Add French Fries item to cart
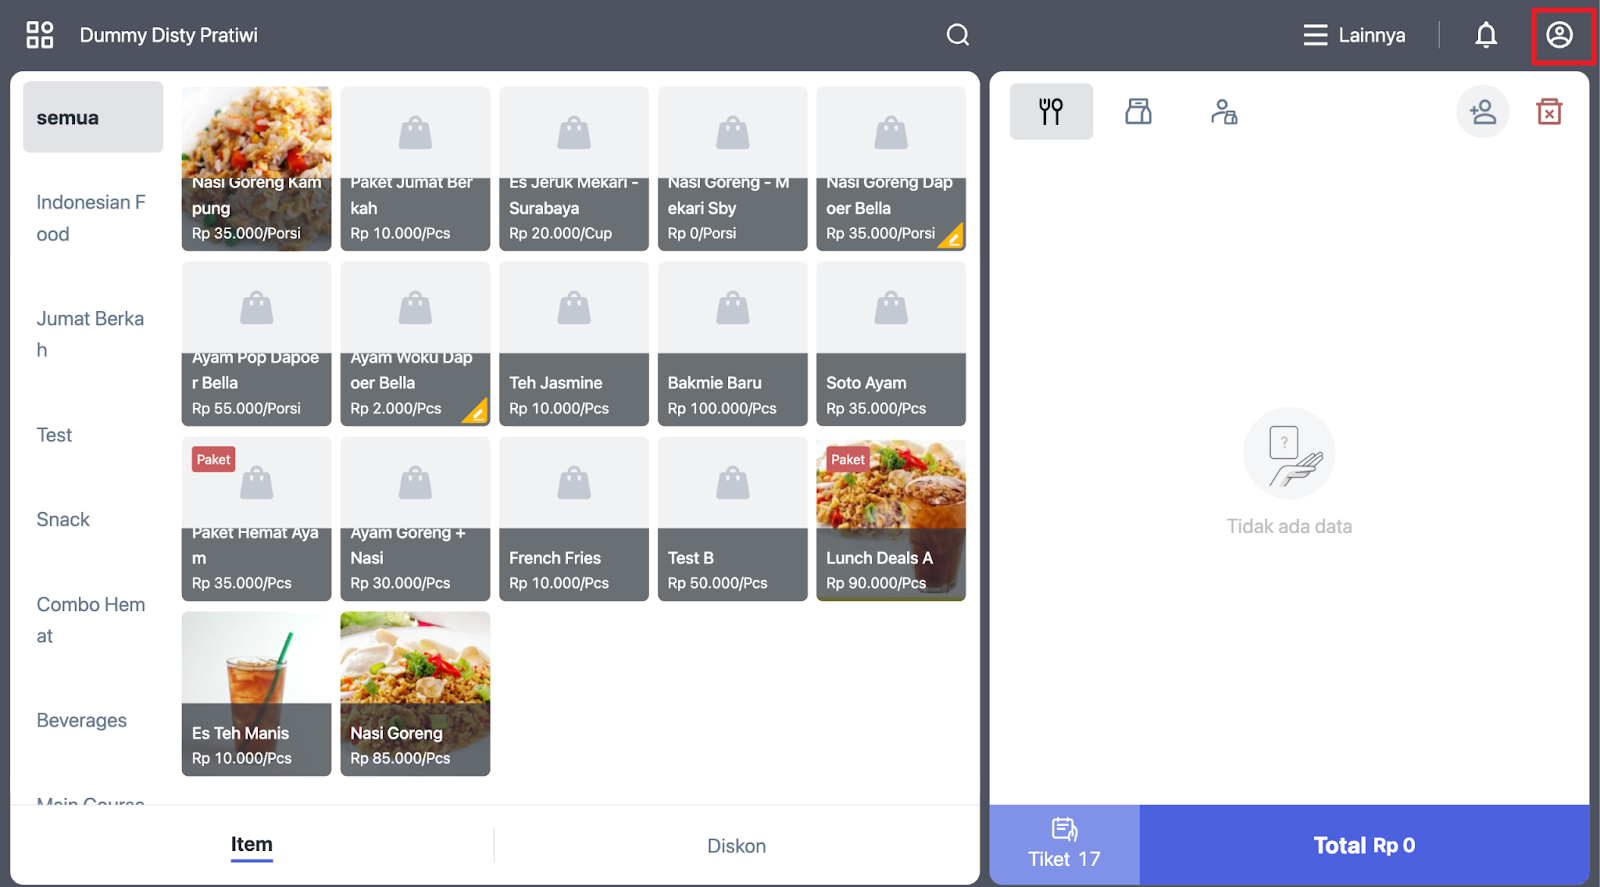1600x887 pixels. [x=573, y=519]
